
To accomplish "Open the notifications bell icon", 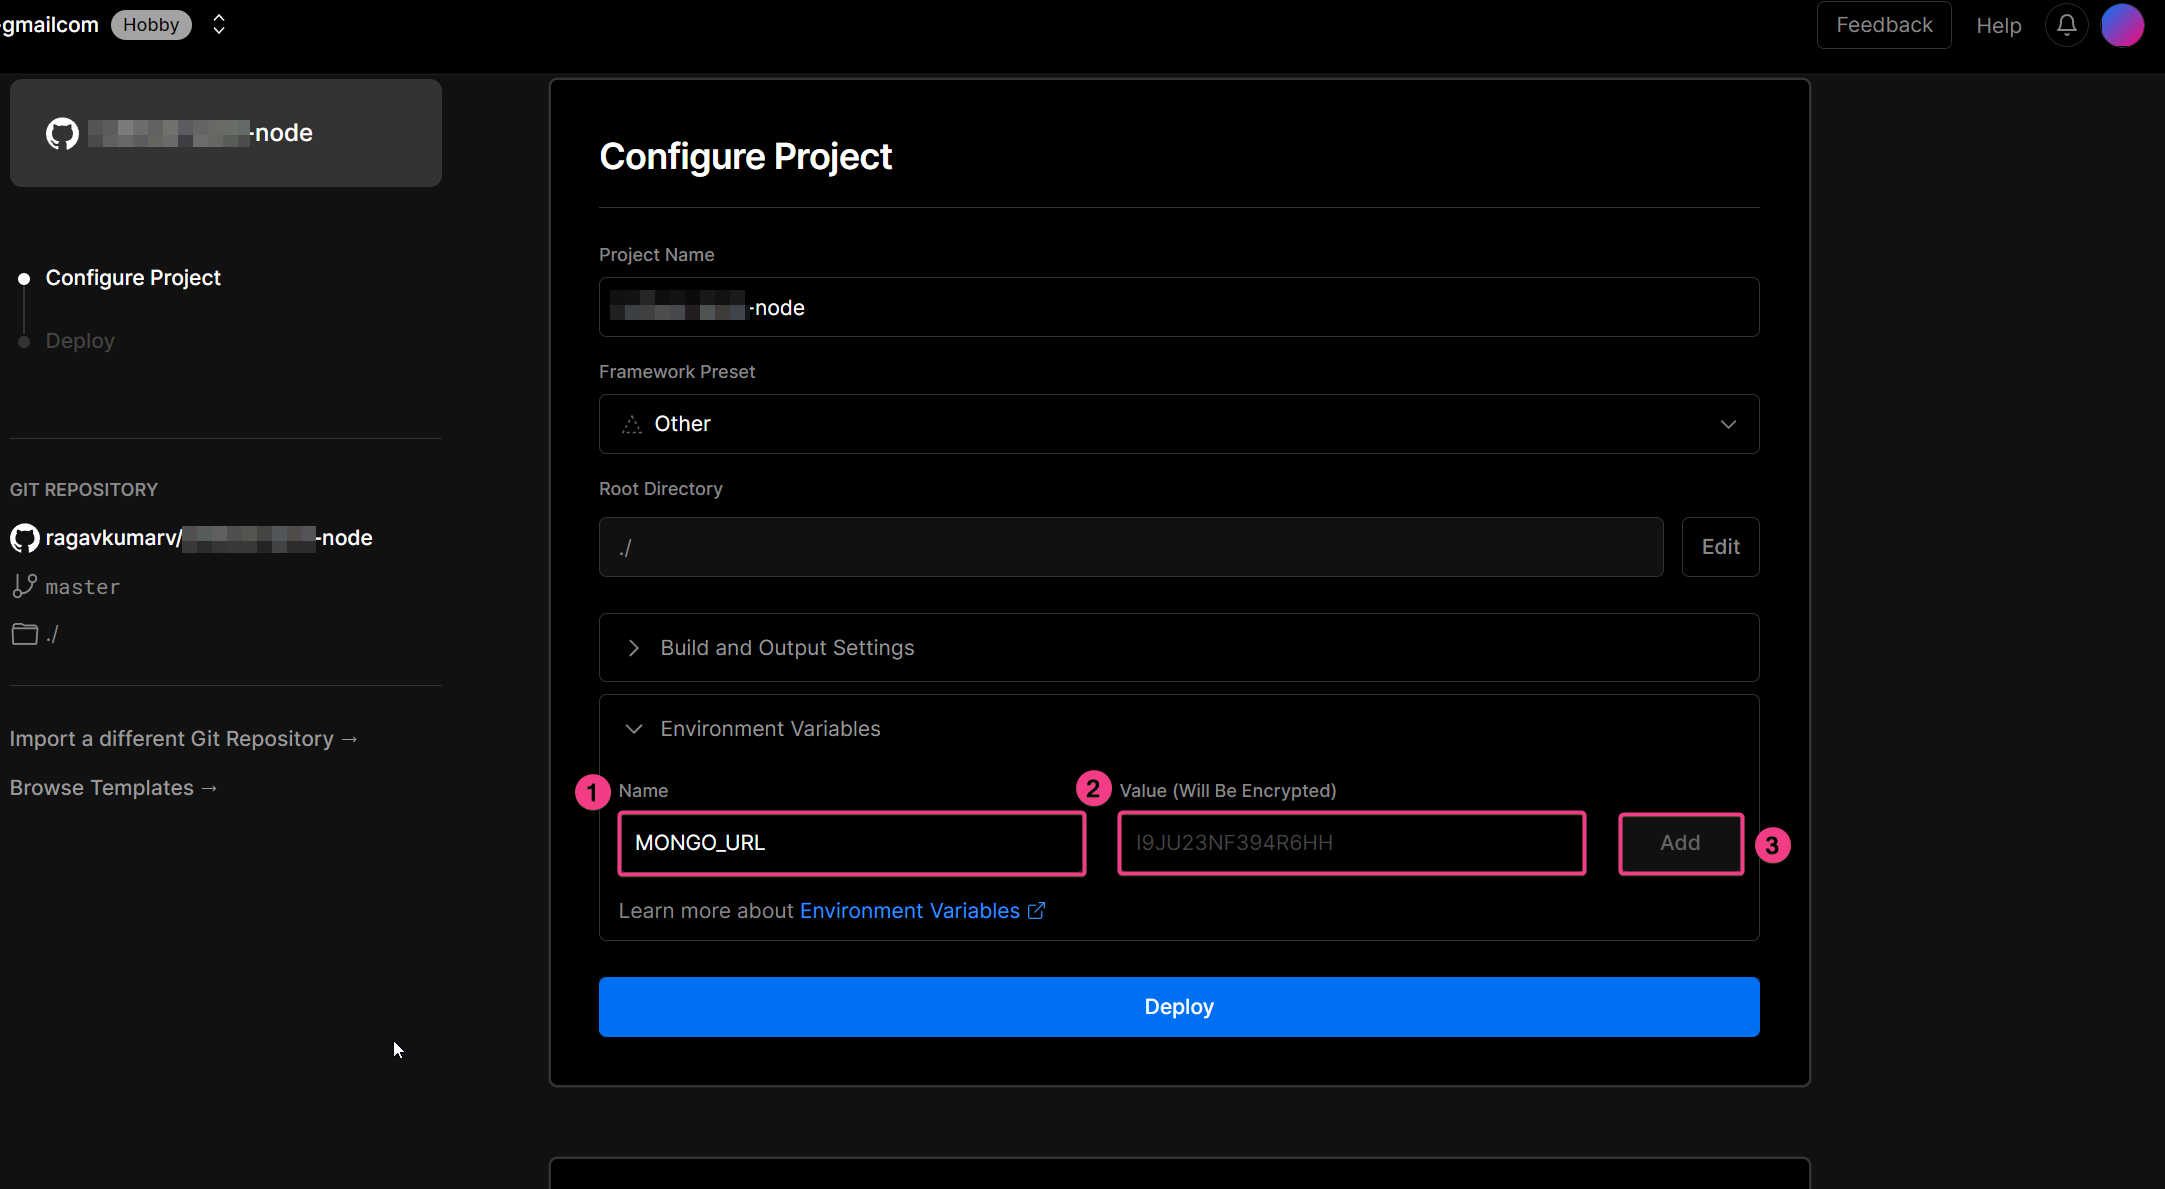I will pyautogui.click(x=2066, y=25).
